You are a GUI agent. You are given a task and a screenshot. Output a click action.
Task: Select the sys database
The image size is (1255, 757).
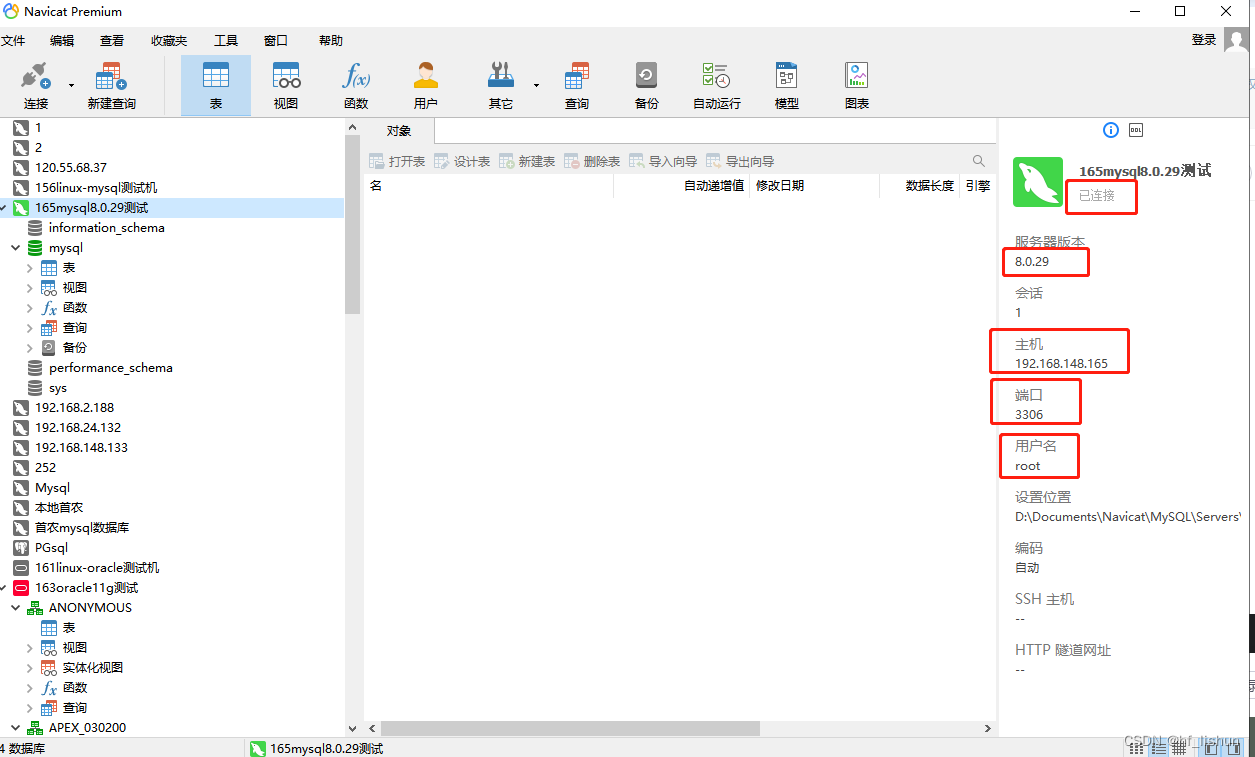58,388
